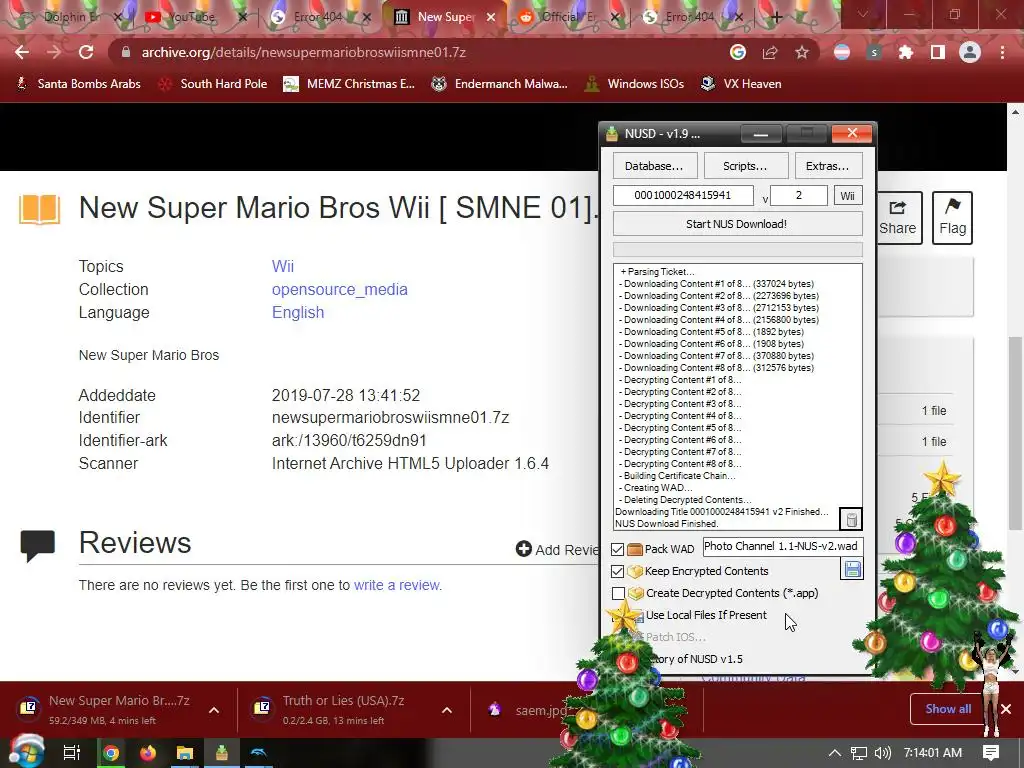Click the NUSD title ID input field
Screen dimensions: 1024x768
click(683, 195)
